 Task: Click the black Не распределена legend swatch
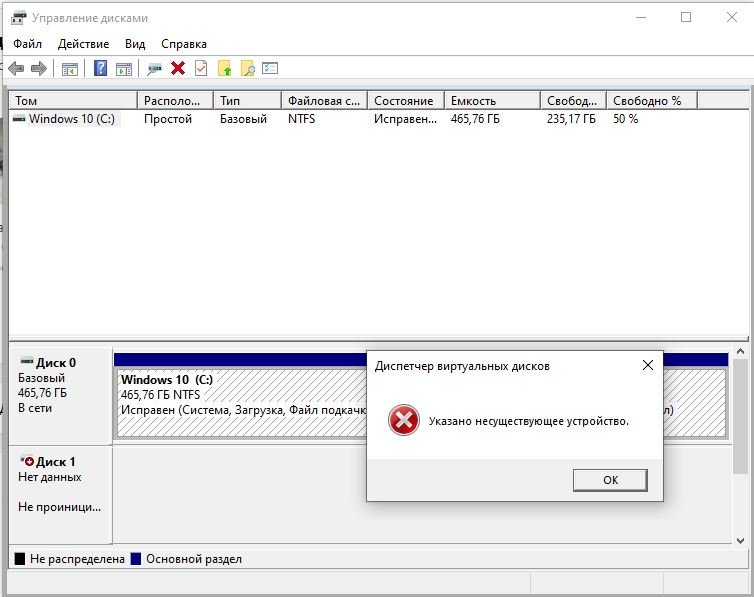point(20,559)
